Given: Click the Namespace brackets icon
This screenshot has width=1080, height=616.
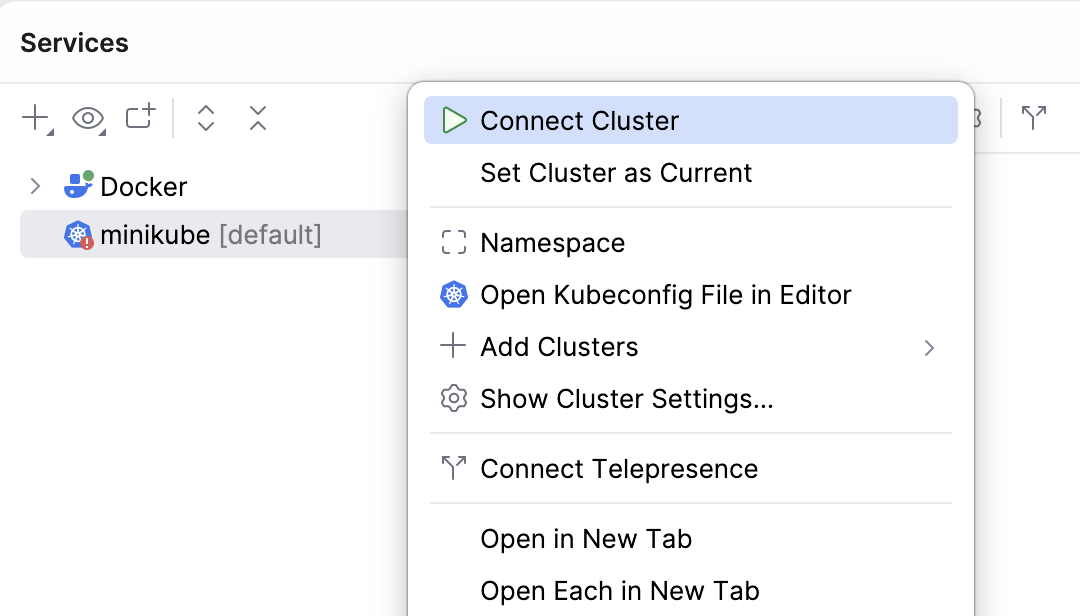Looking at the screenshot, I should 453,242.
